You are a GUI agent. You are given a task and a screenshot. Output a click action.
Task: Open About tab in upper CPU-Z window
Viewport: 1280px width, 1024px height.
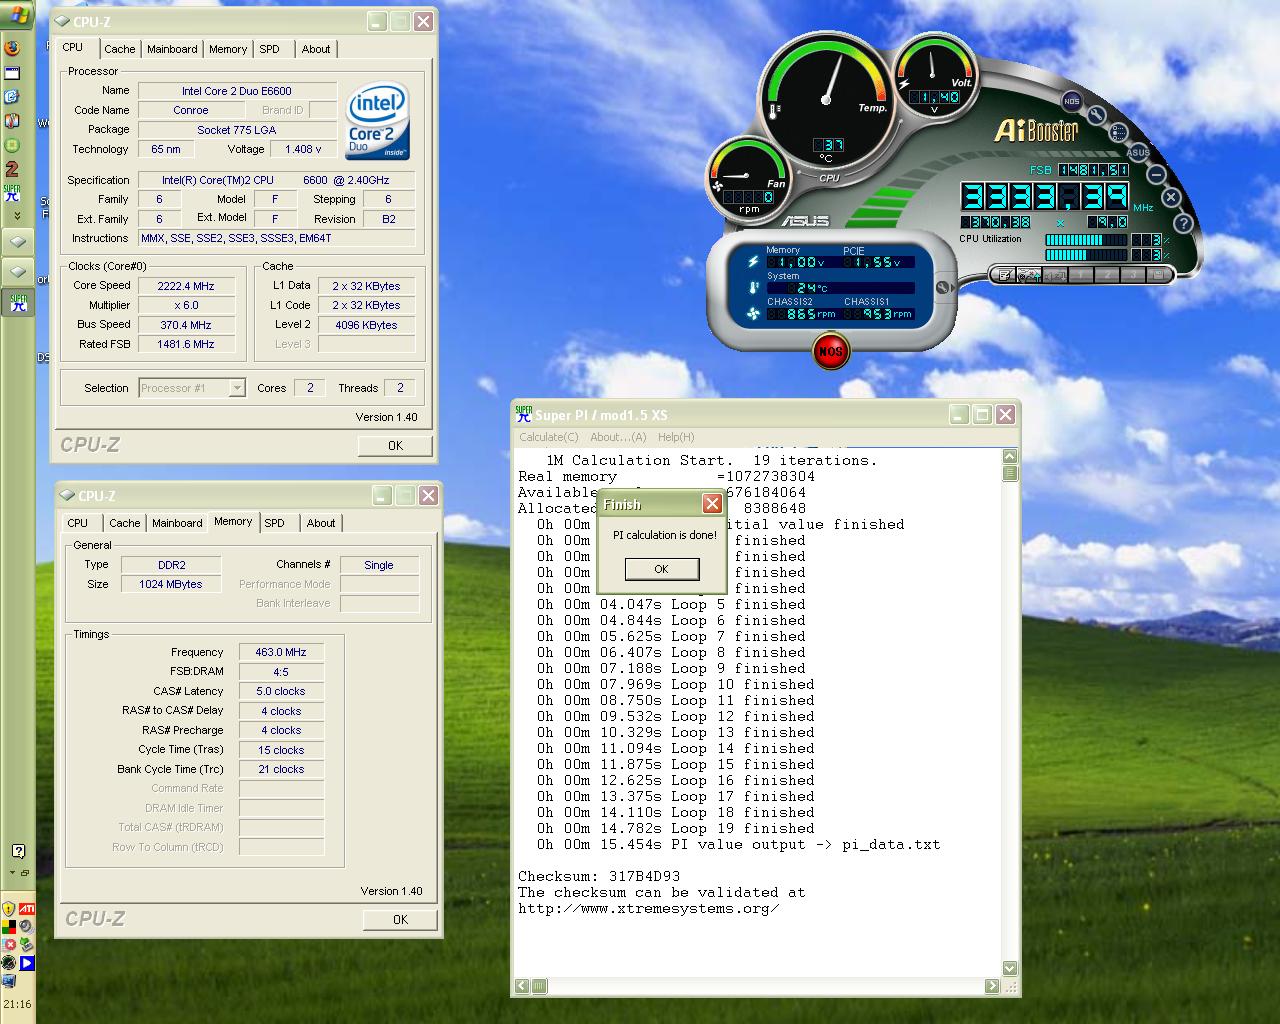[316, 49]
